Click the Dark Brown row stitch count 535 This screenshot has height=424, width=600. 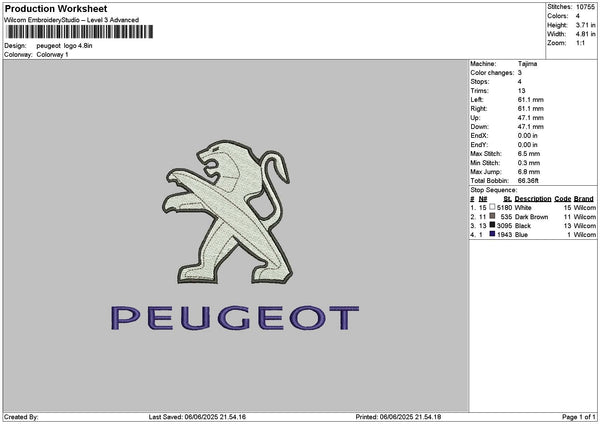506,217
